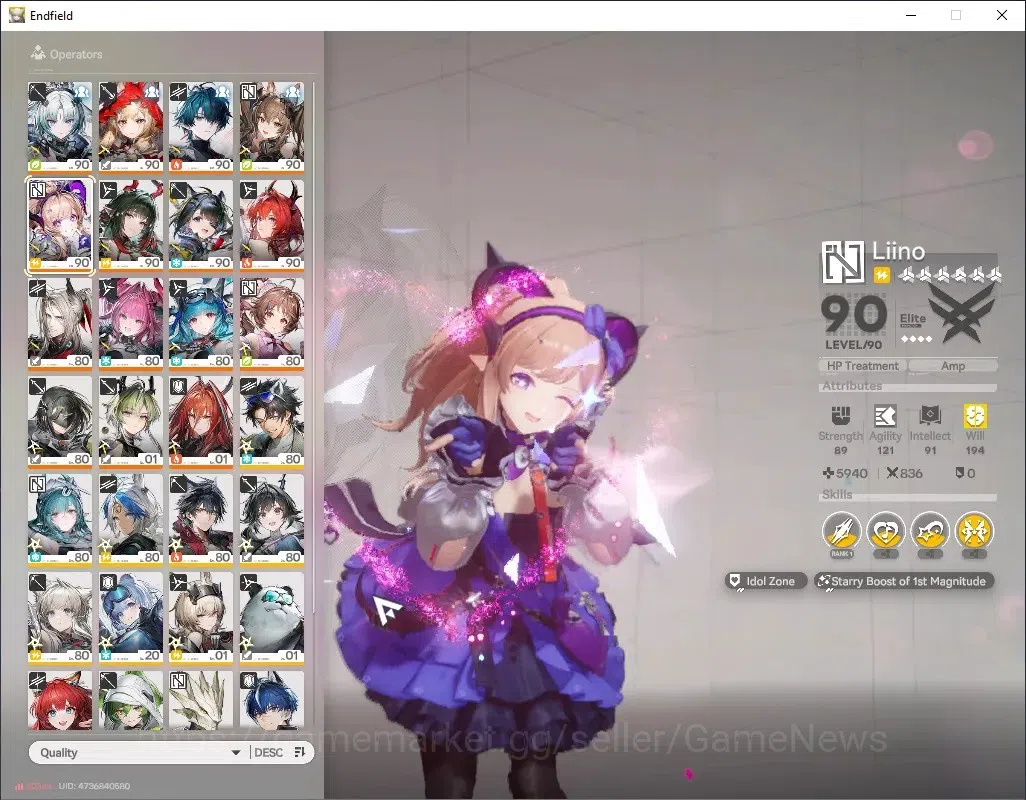Click the Agility attribute icon
1026x800 pixels.
click(885, 416)
